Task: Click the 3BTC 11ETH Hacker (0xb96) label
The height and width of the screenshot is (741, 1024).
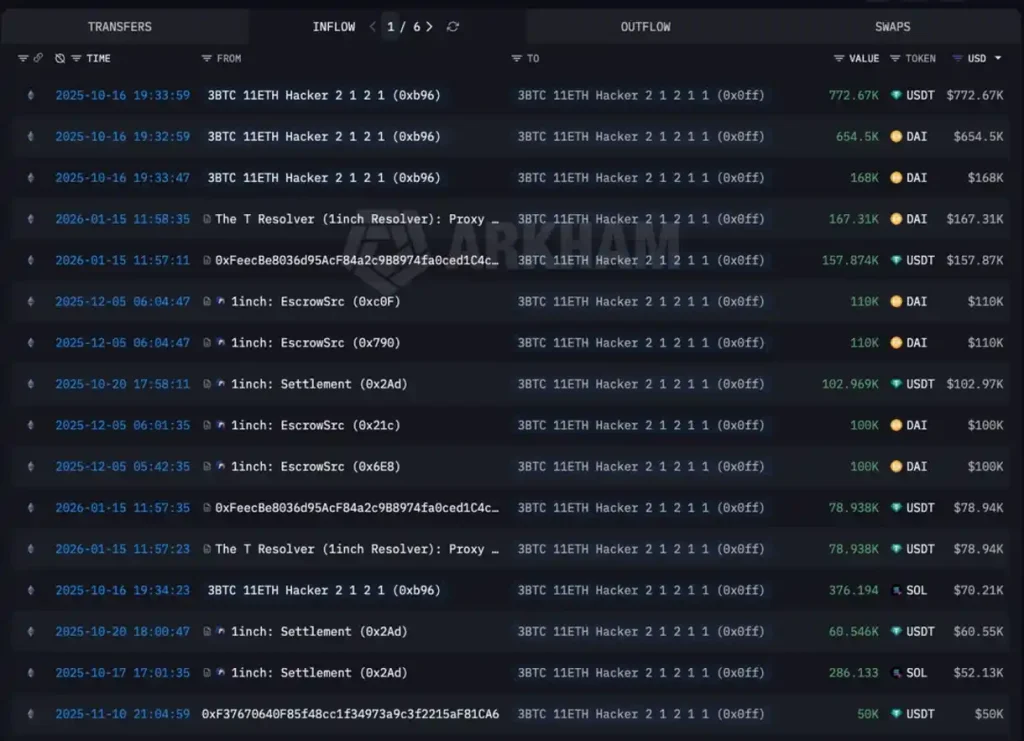Action: pyautogui.click(x=324, y=95)
